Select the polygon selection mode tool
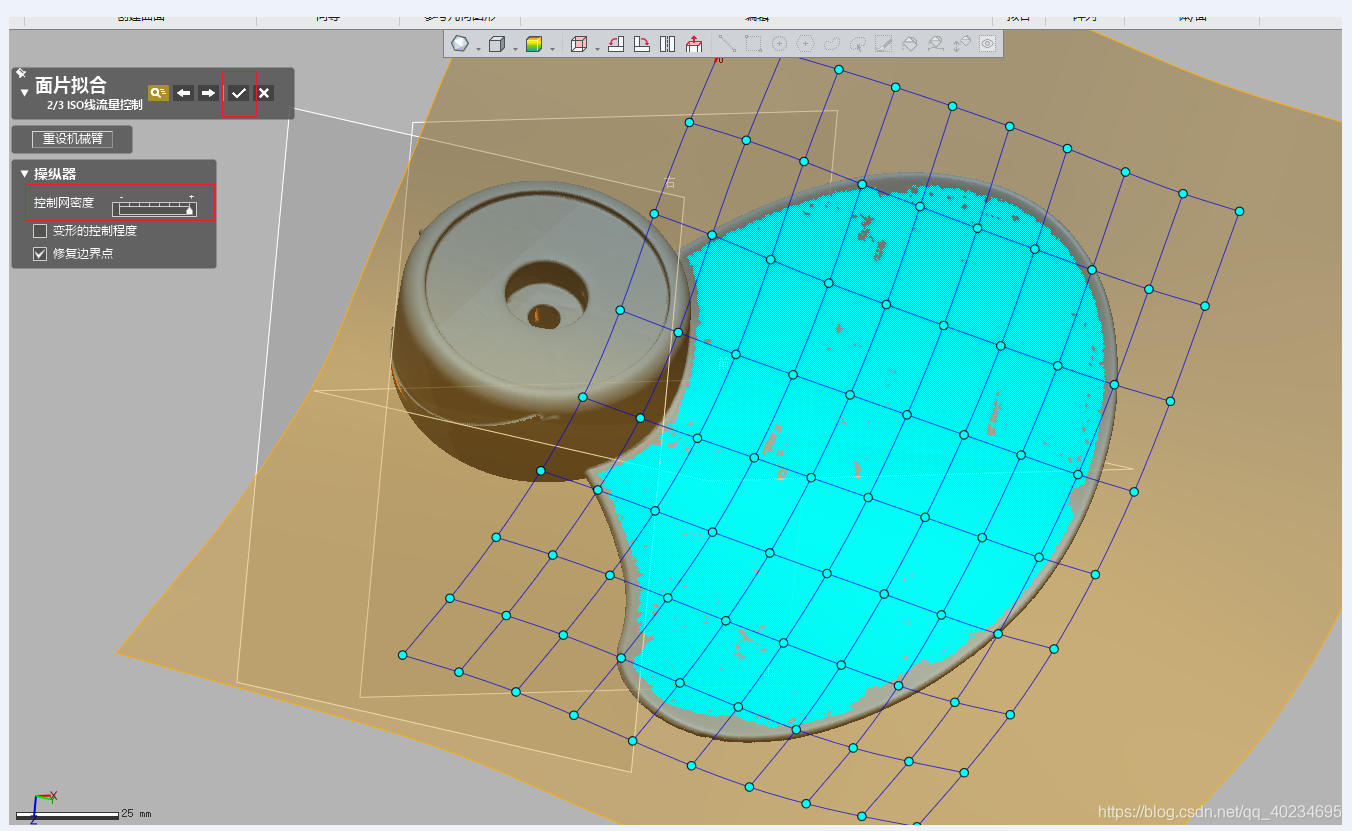This screenshot has height=831, width=1352. point(805,44)
